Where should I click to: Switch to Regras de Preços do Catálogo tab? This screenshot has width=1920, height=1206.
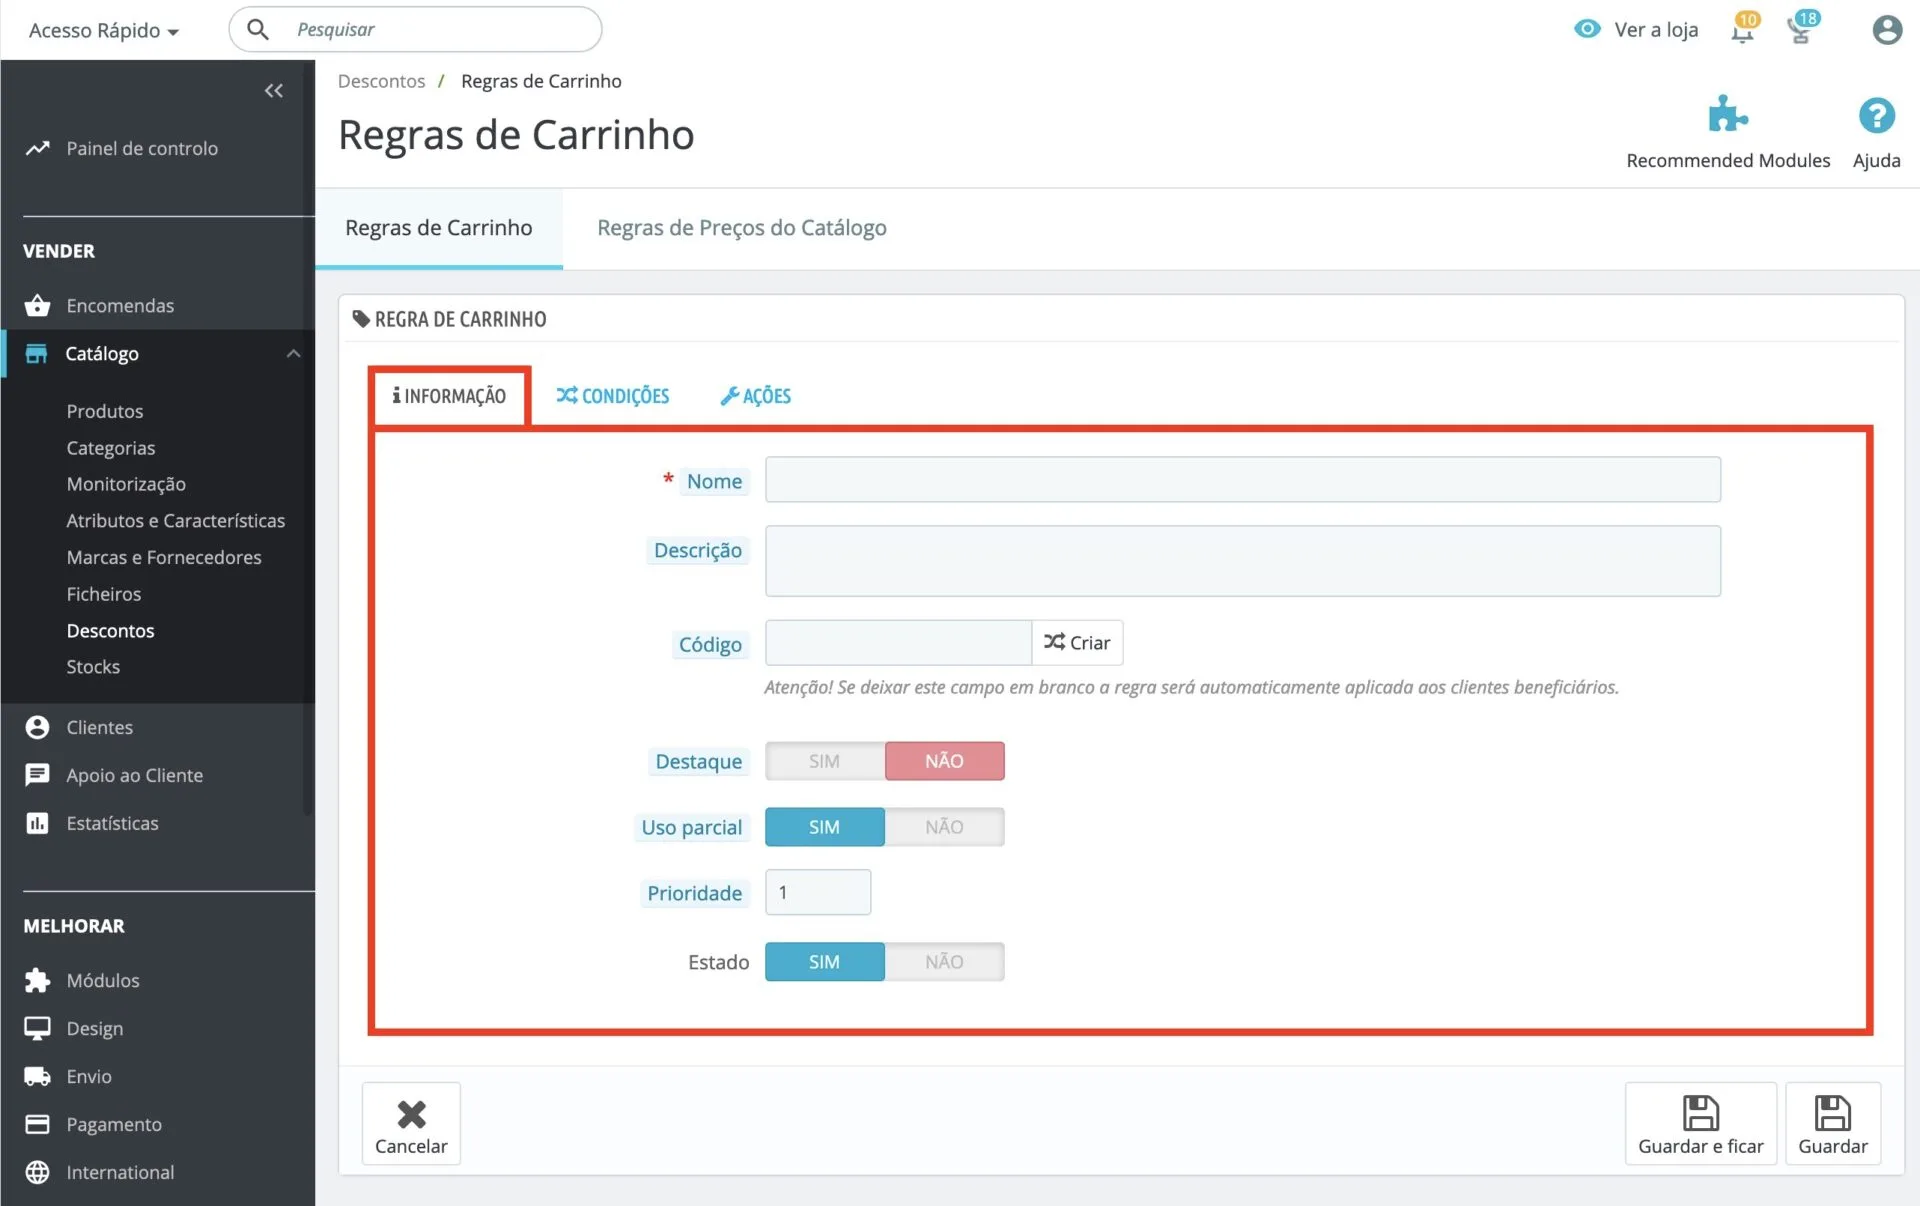741,228
